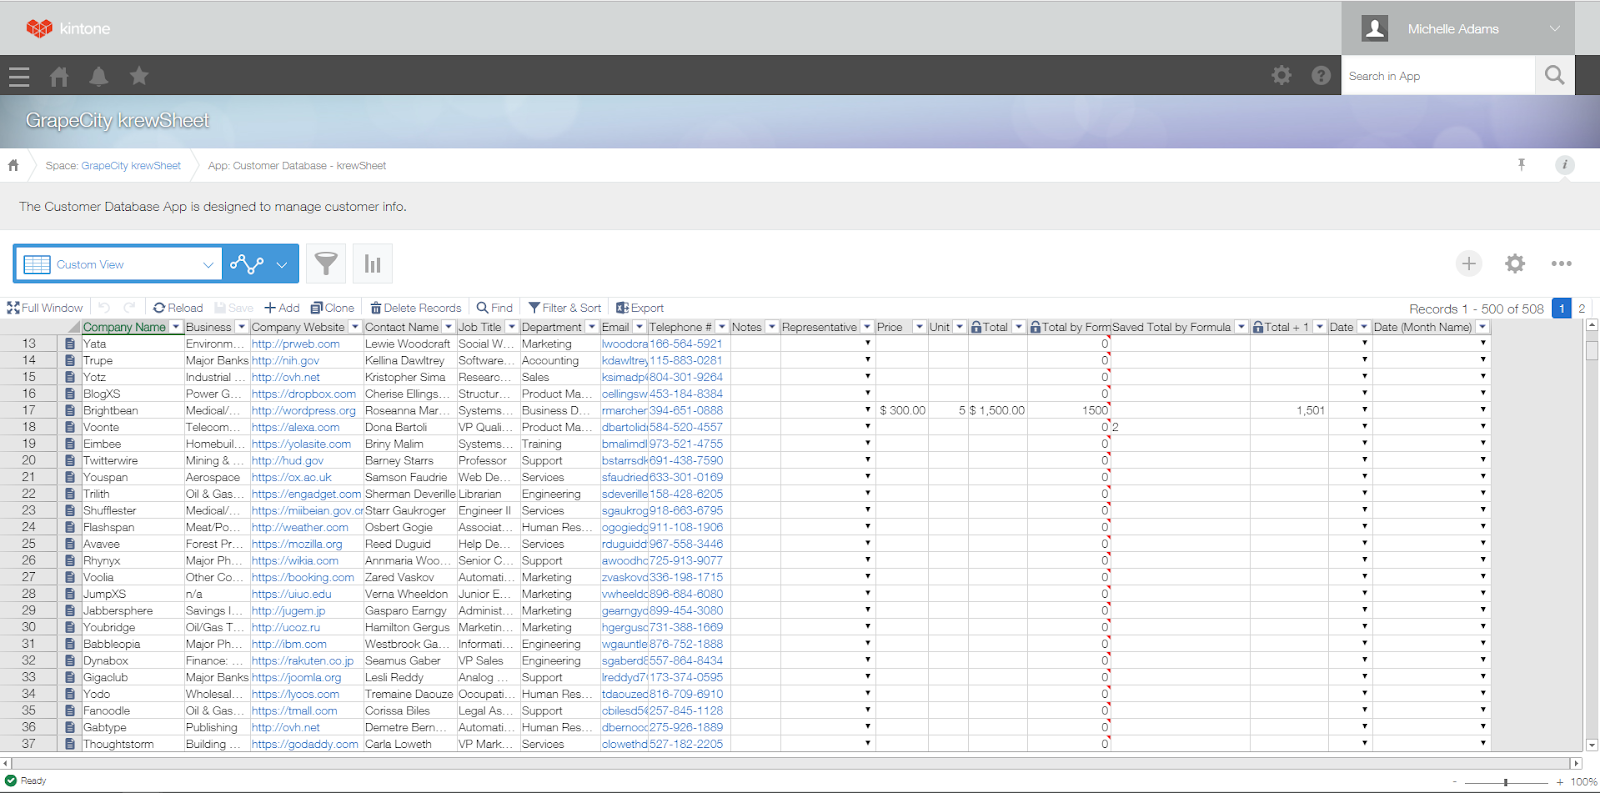
Task: Pin the app using pushpin icon
Action: 1521,165
